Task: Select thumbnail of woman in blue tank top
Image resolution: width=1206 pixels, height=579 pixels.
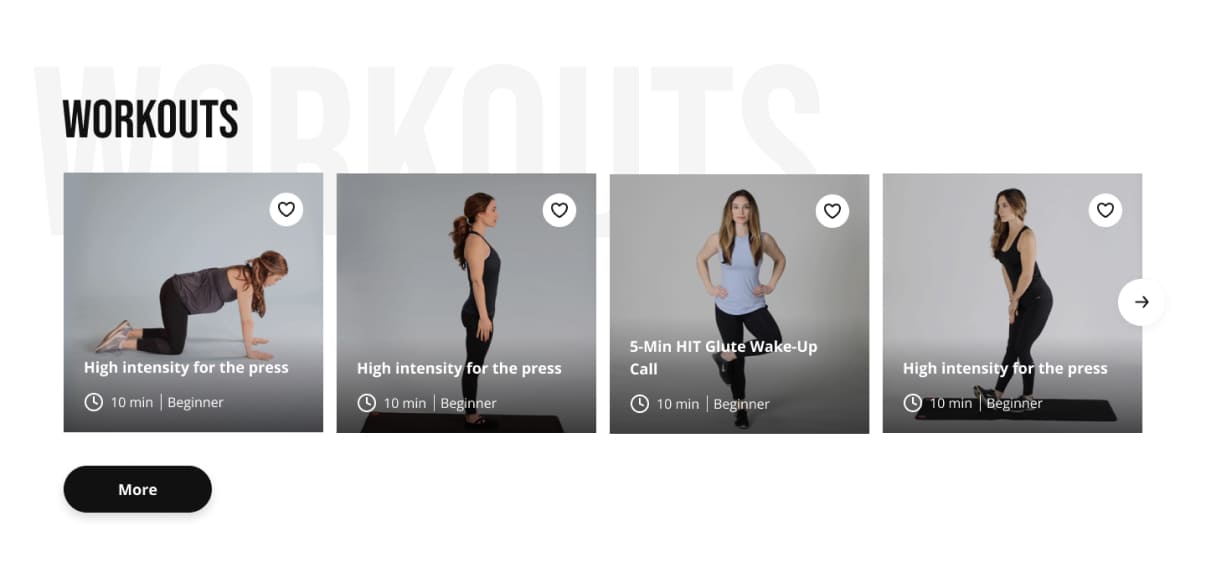Action: 739,304
